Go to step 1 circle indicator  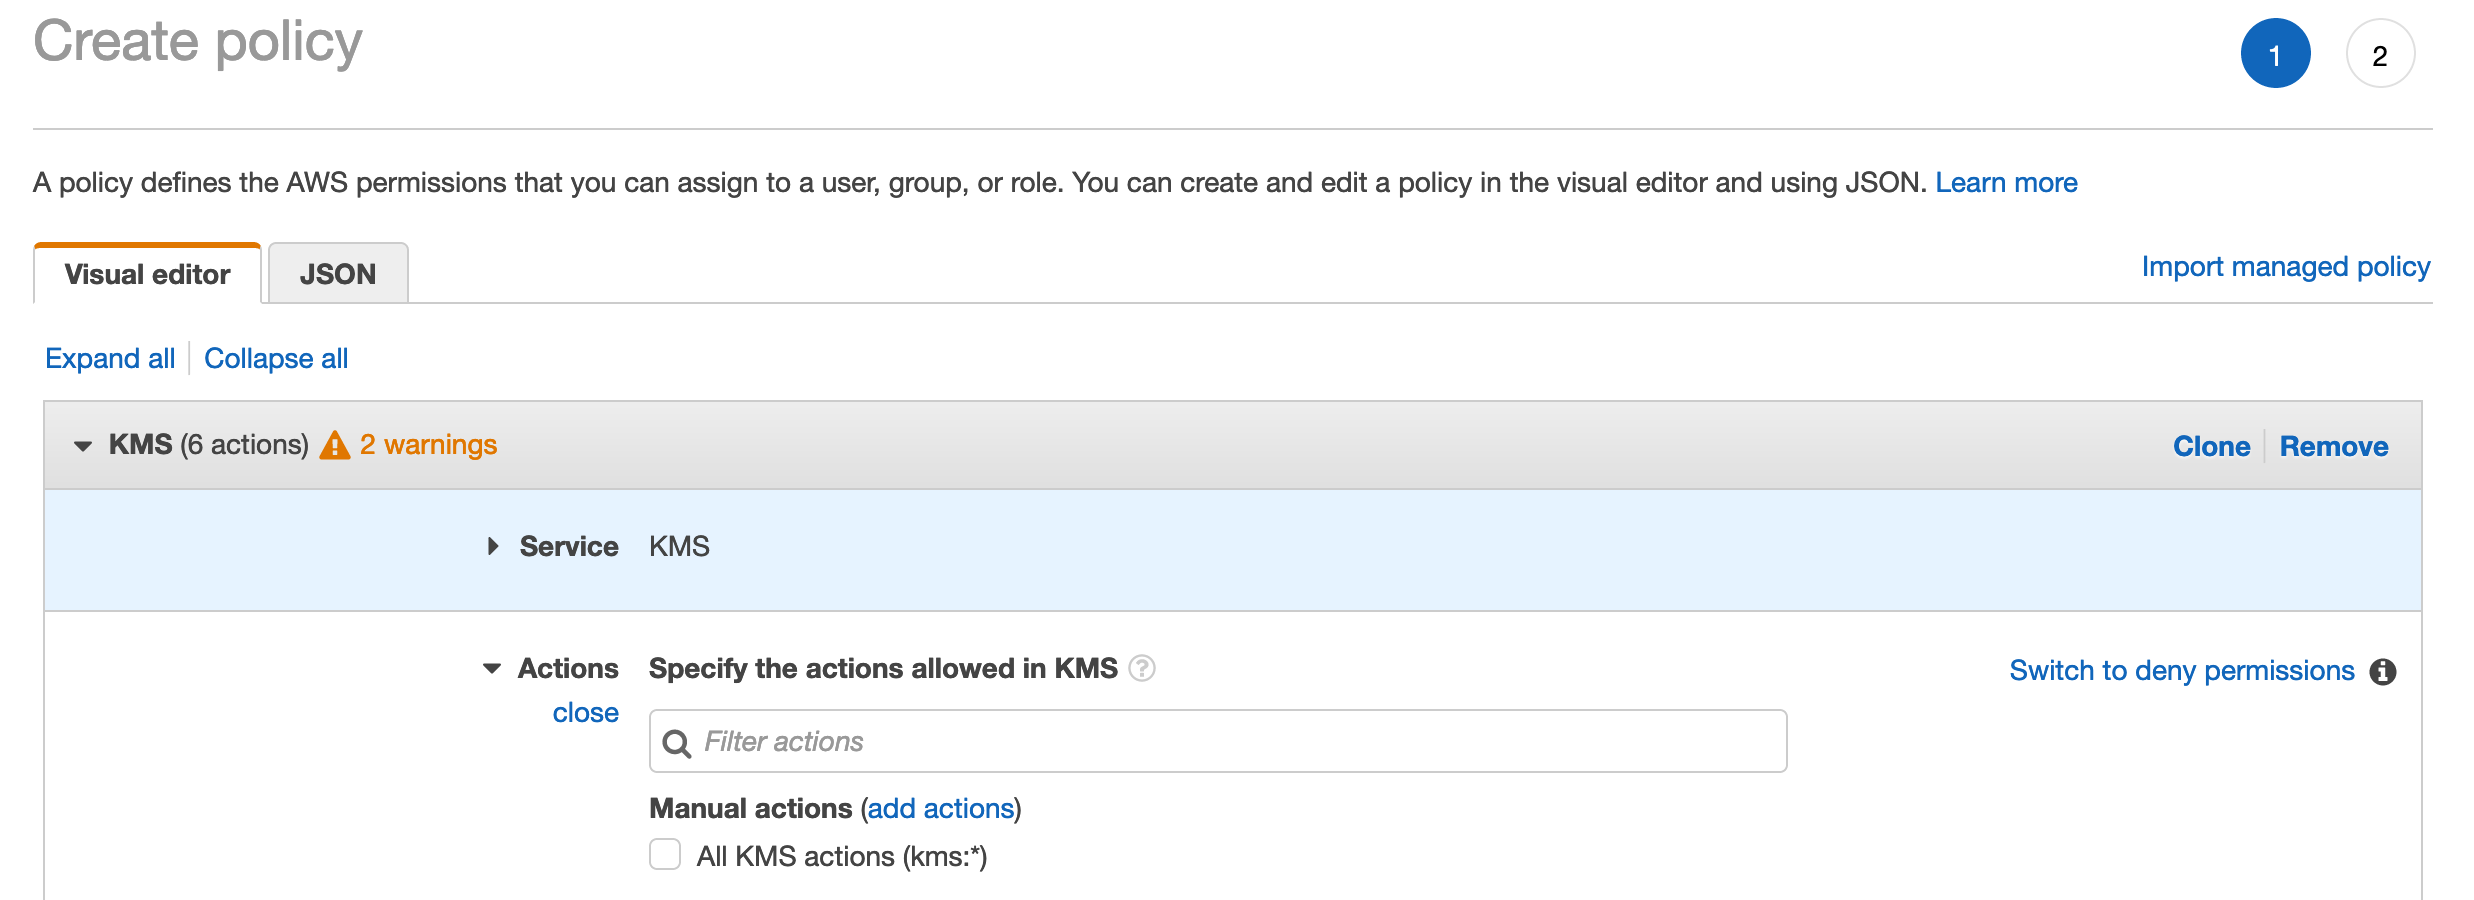point(2275,54)
